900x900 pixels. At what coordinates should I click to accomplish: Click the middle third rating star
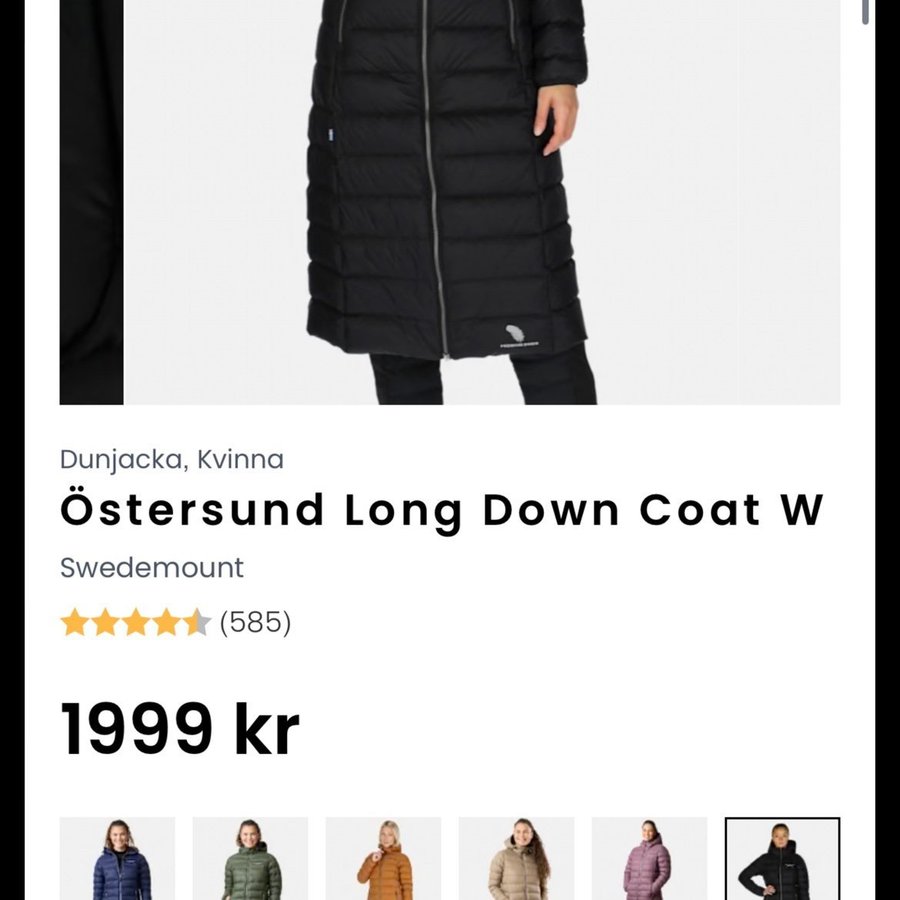tap(136, 622)
